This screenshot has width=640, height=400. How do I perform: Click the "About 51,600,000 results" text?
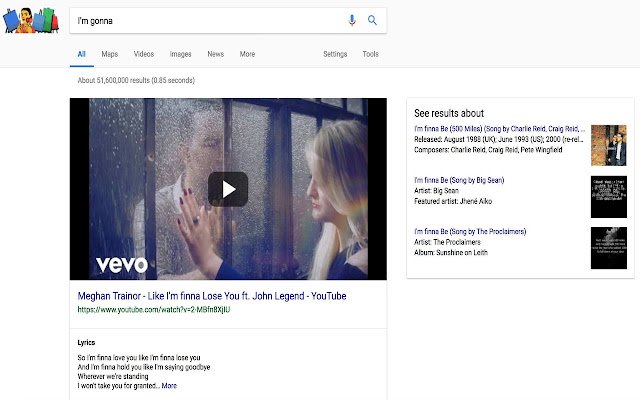(x=136, y=80)
